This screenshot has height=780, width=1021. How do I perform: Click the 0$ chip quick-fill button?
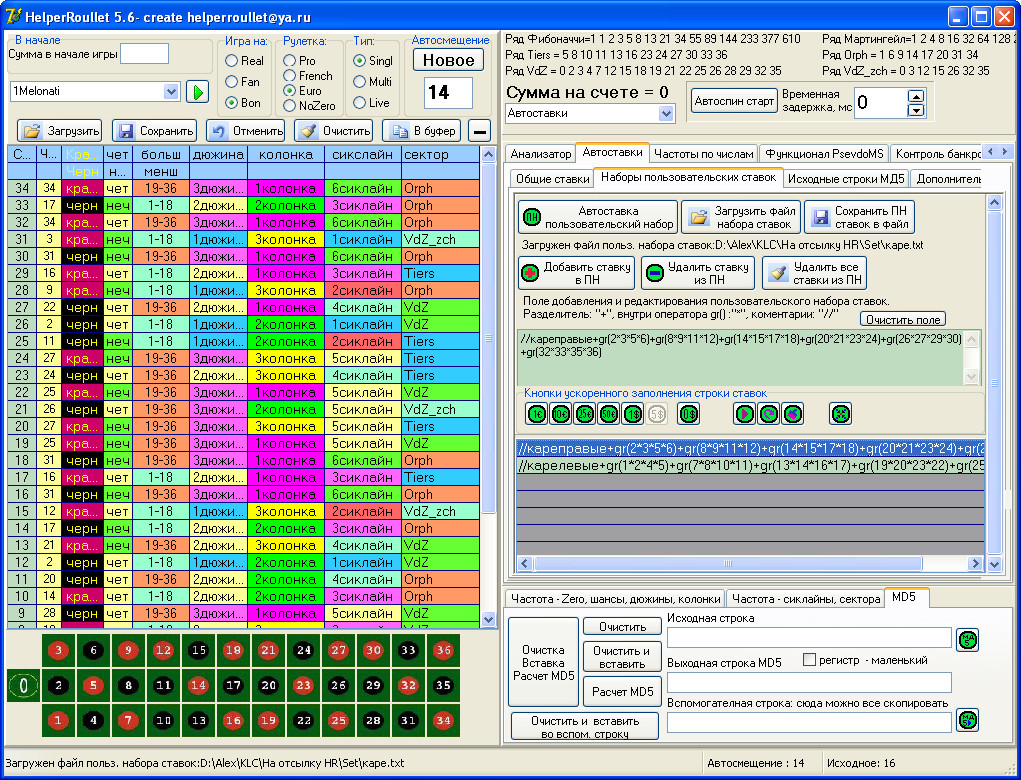pos(688,413)
